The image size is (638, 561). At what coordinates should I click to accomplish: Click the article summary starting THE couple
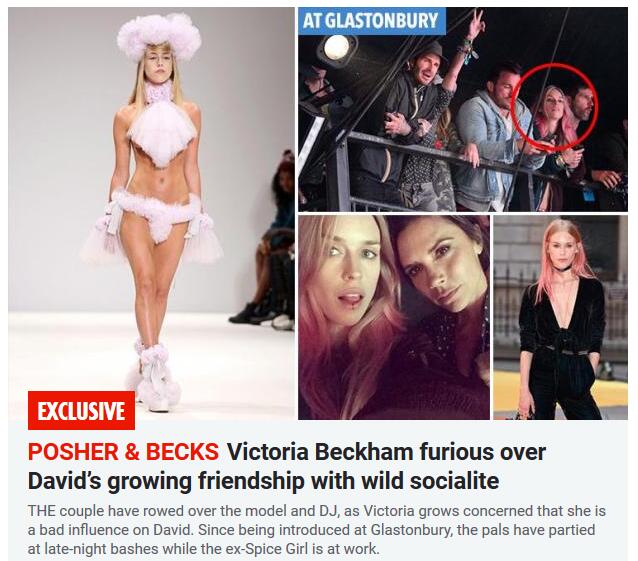(x=317, y=530)
